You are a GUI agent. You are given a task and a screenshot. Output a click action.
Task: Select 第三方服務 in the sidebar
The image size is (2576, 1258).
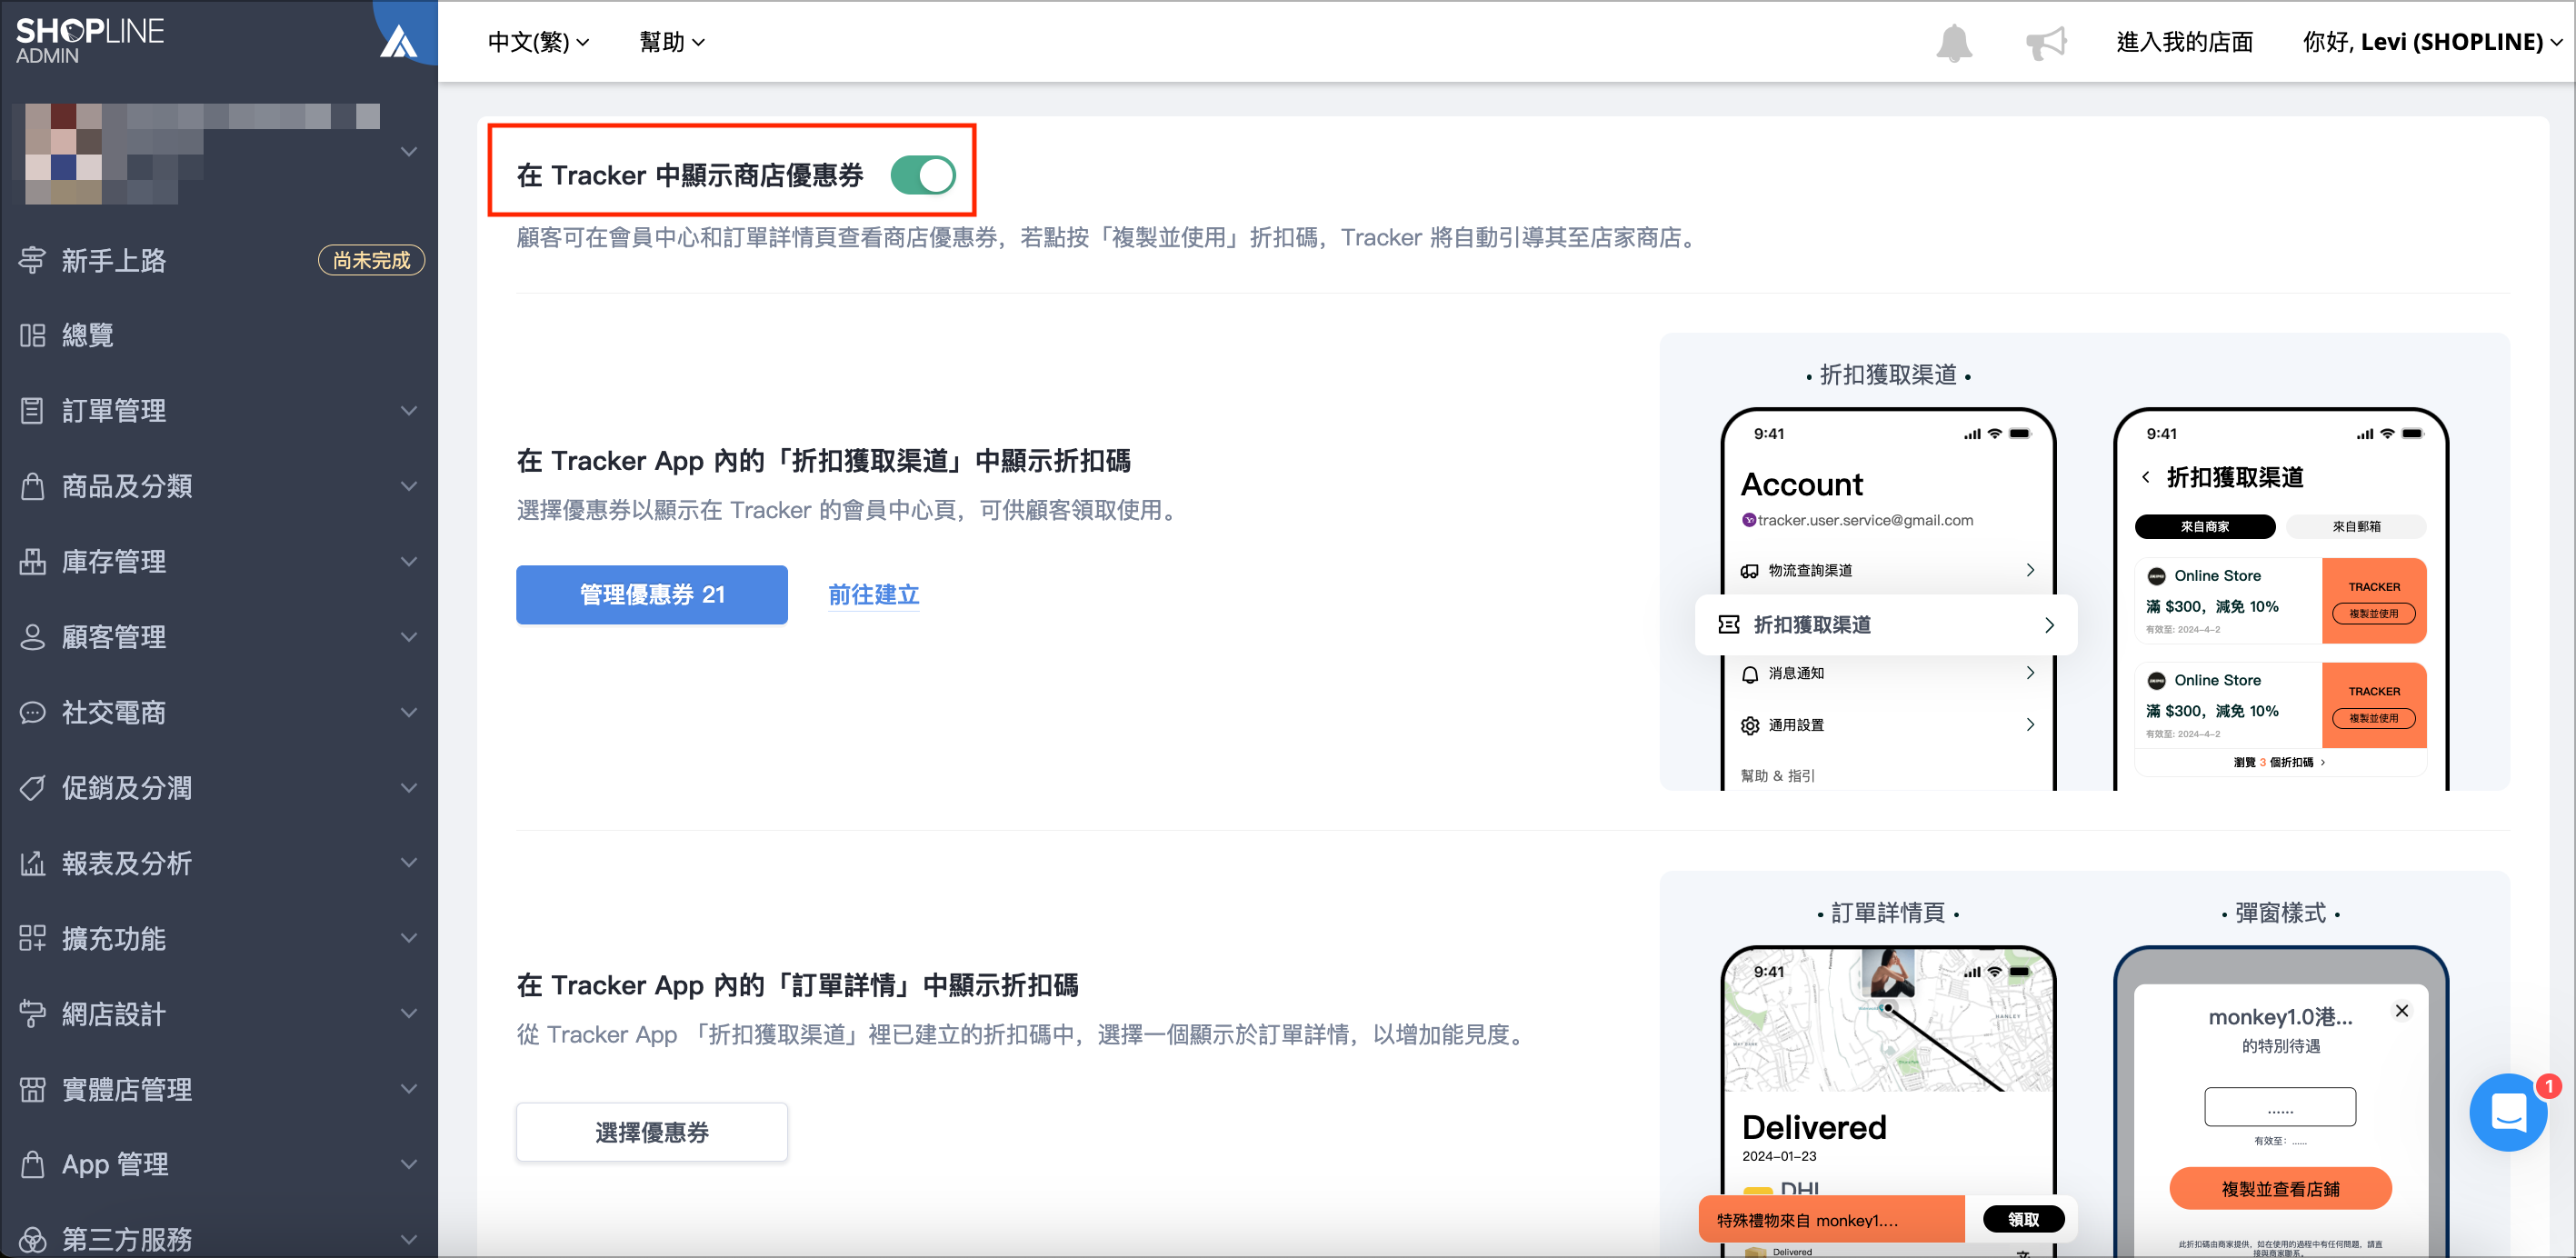(218, 1238)
